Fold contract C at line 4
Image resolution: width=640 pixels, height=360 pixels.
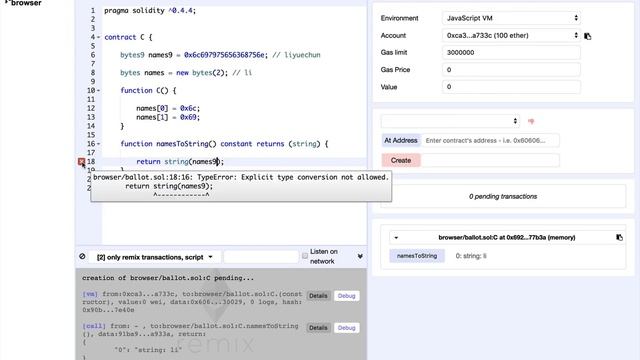coord(98,37)
